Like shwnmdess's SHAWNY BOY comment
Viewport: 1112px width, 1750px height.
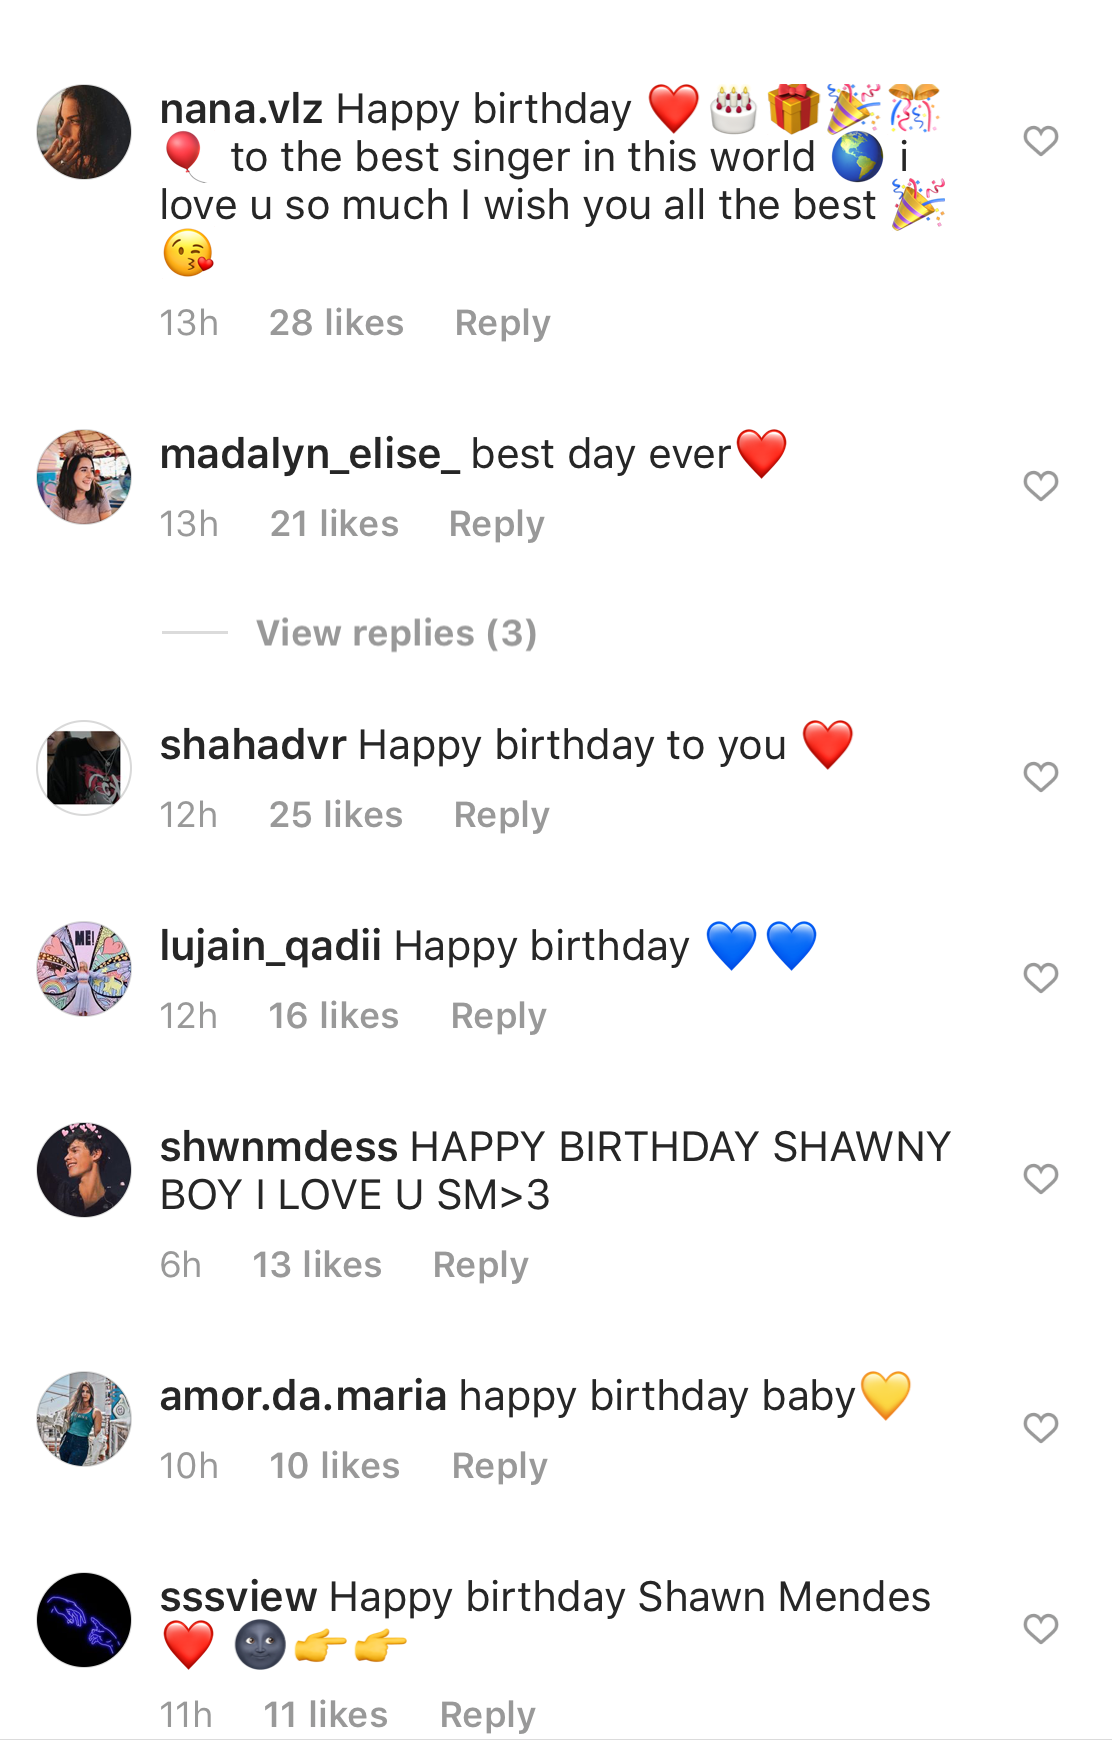(x=1040, y=1179)
